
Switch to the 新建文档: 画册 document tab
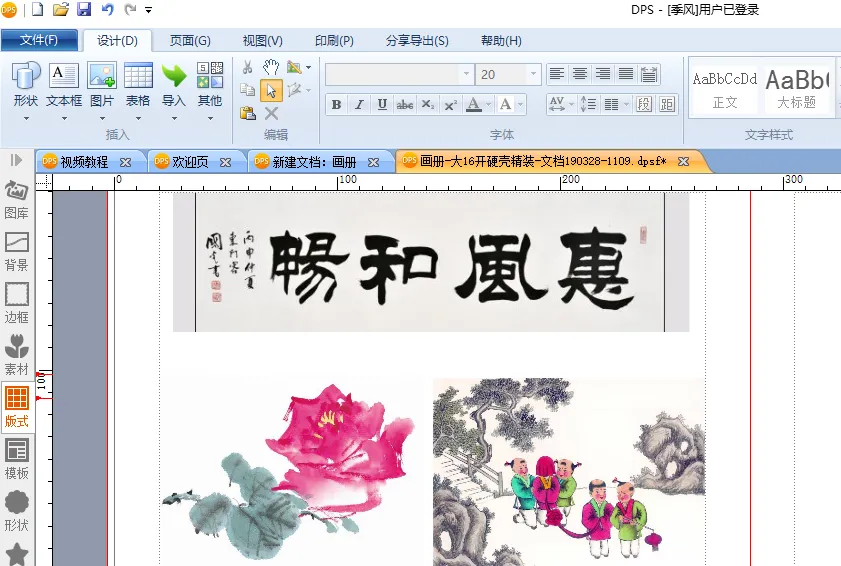tap(313, 162)
